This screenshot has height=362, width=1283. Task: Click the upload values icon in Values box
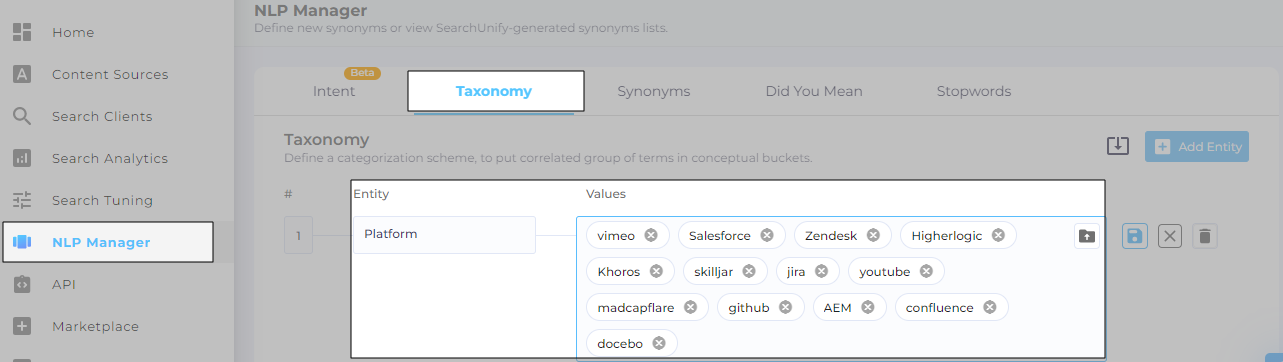coord(1087,236)
